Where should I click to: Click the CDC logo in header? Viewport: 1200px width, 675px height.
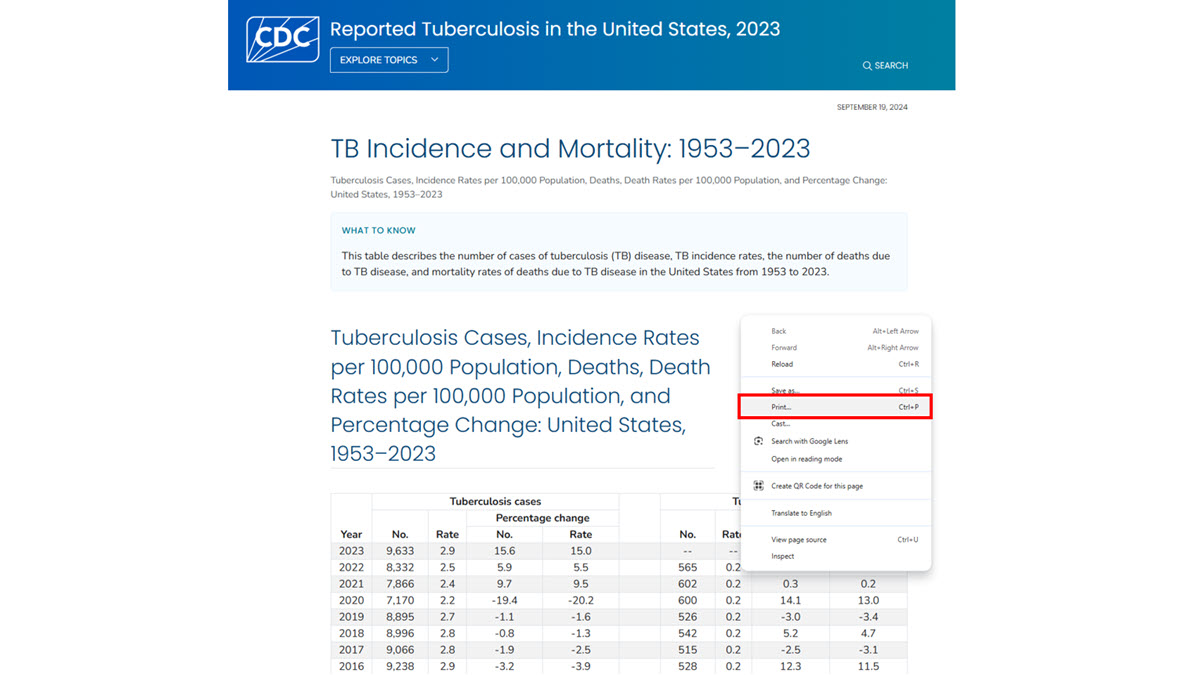click(x=283, y=39)
